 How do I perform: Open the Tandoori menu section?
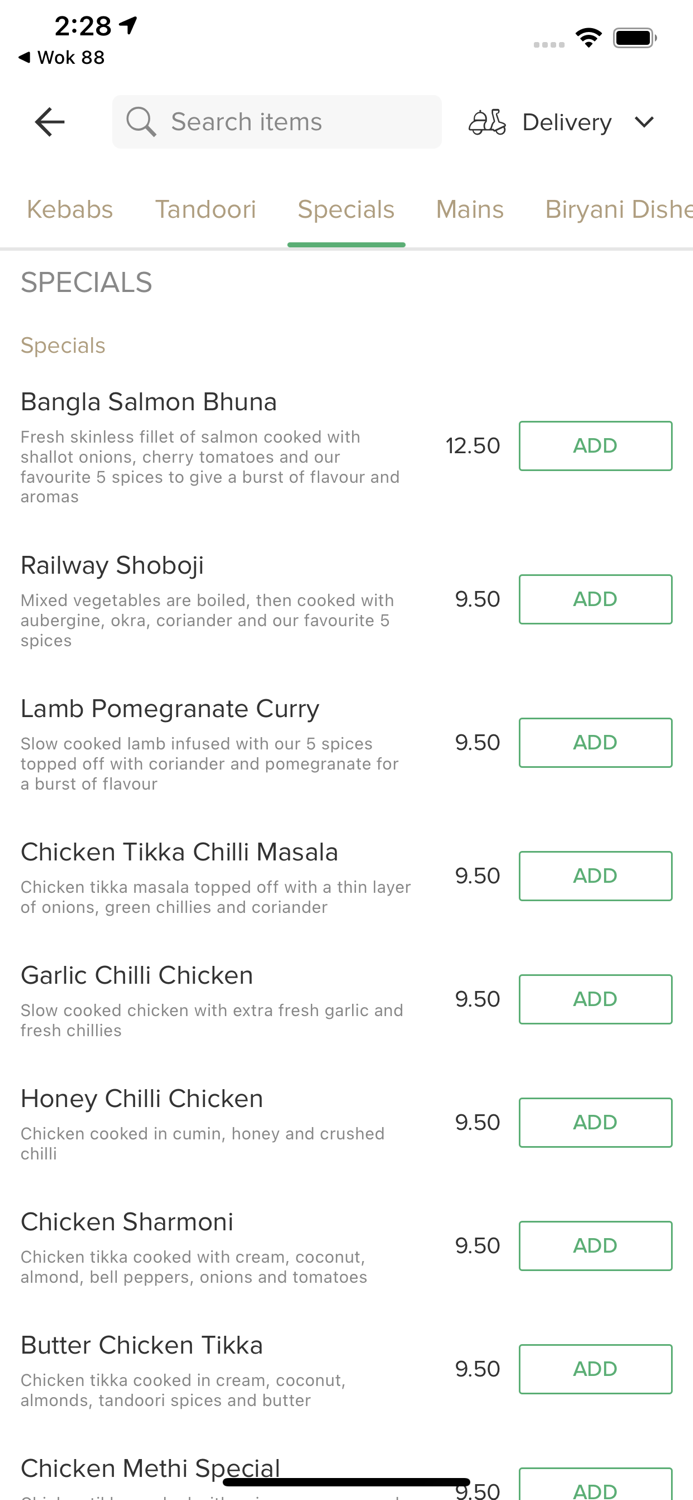point(205,210)
